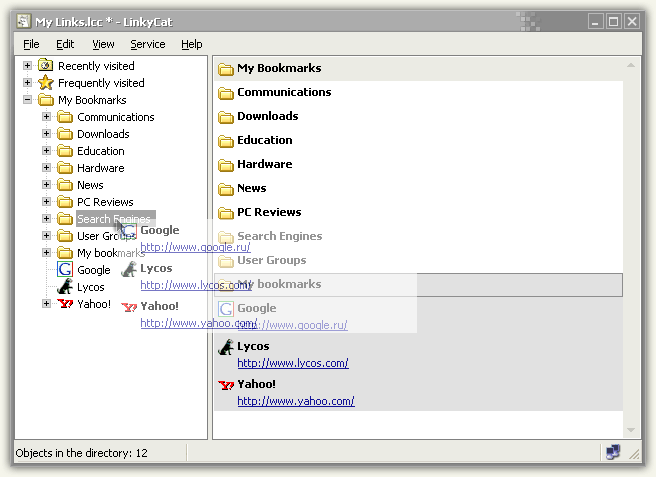The image size is (656, 477).
Task: Expand the Yahoo! tree node
Action: [46, 304]
